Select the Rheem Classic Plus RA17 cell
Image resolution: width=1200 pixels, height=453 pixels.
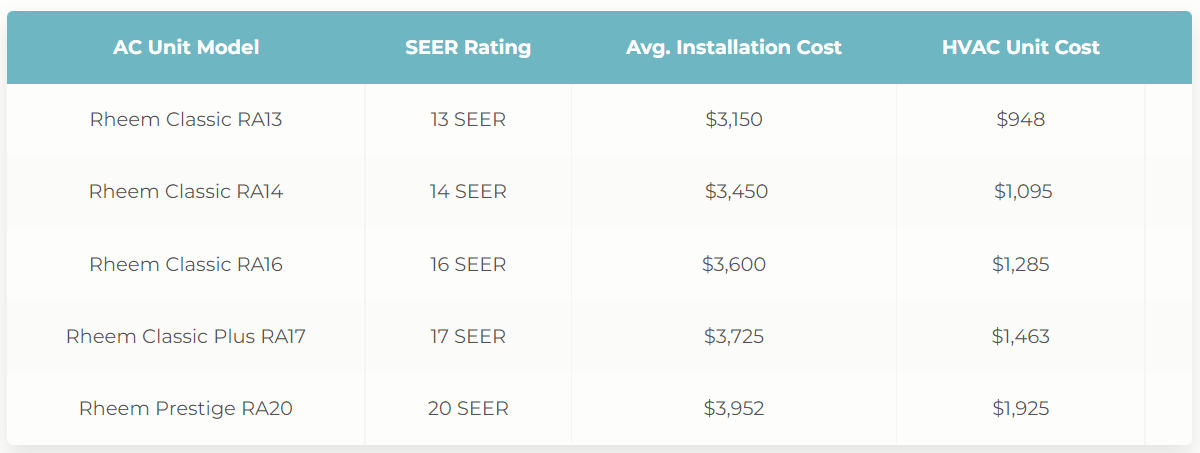186,337
